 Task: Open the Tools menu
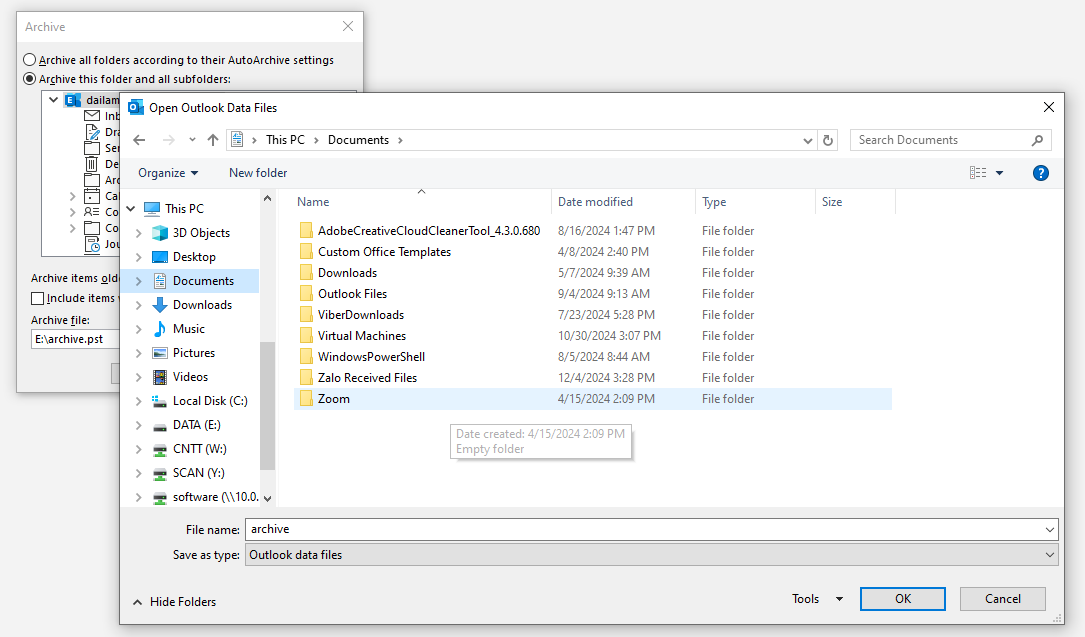pyautogui.click(x=817, y=599)
